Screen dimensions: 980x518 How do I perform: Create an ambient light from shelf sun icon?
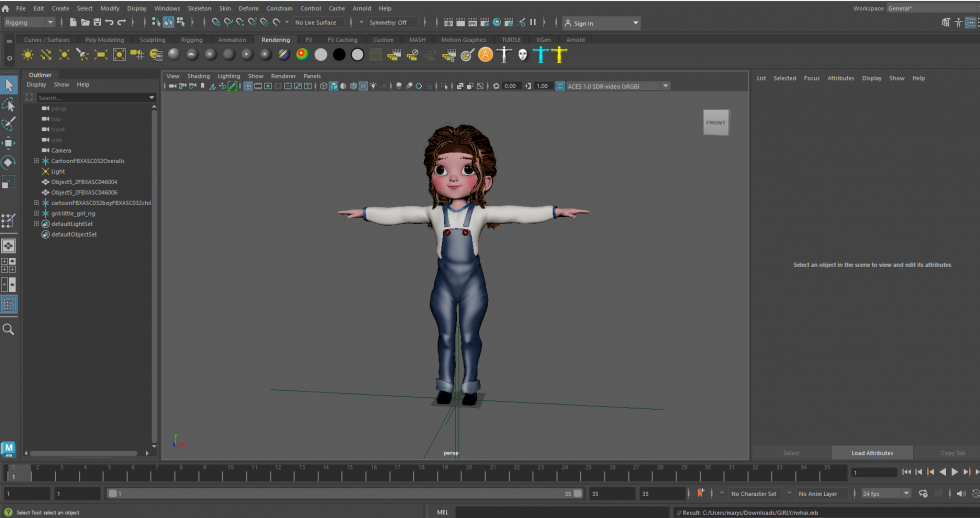(28, 55)
